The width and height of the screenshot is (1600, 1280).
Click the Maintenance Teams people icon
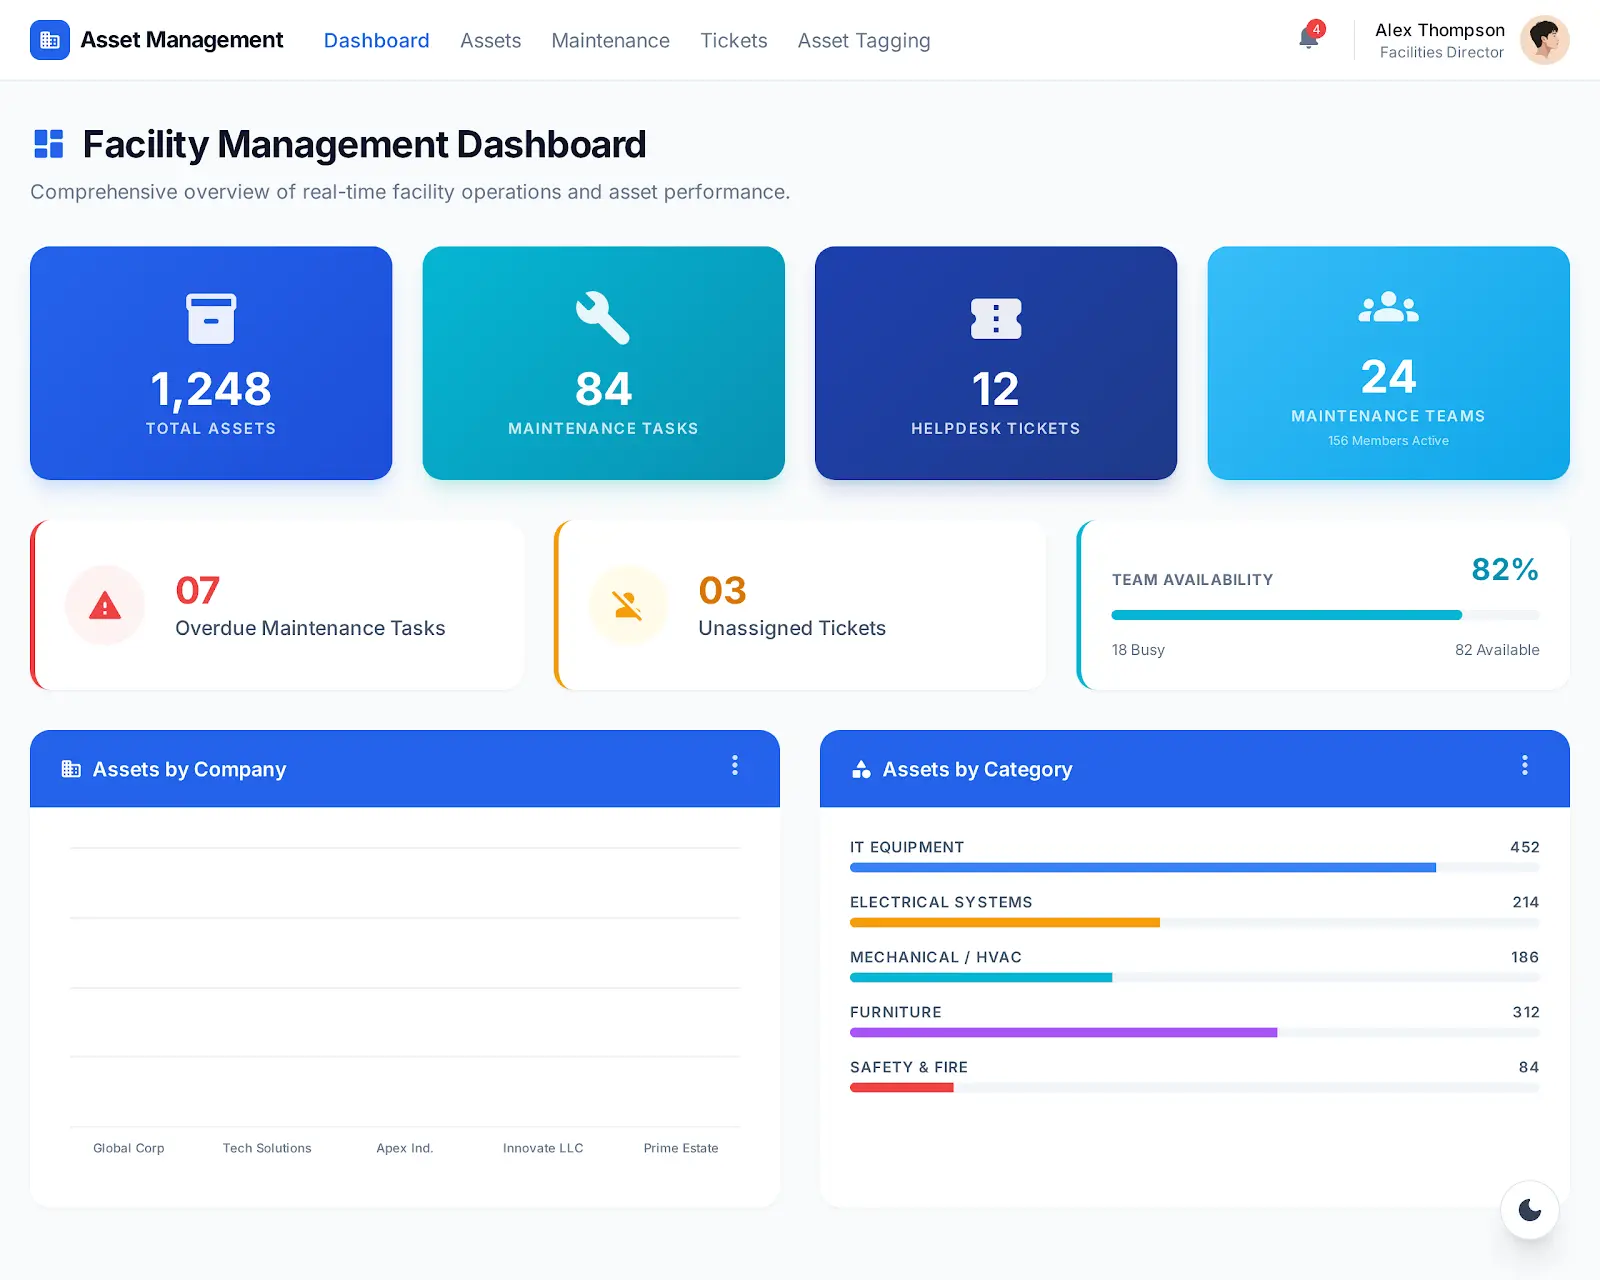pos(1388,307)
